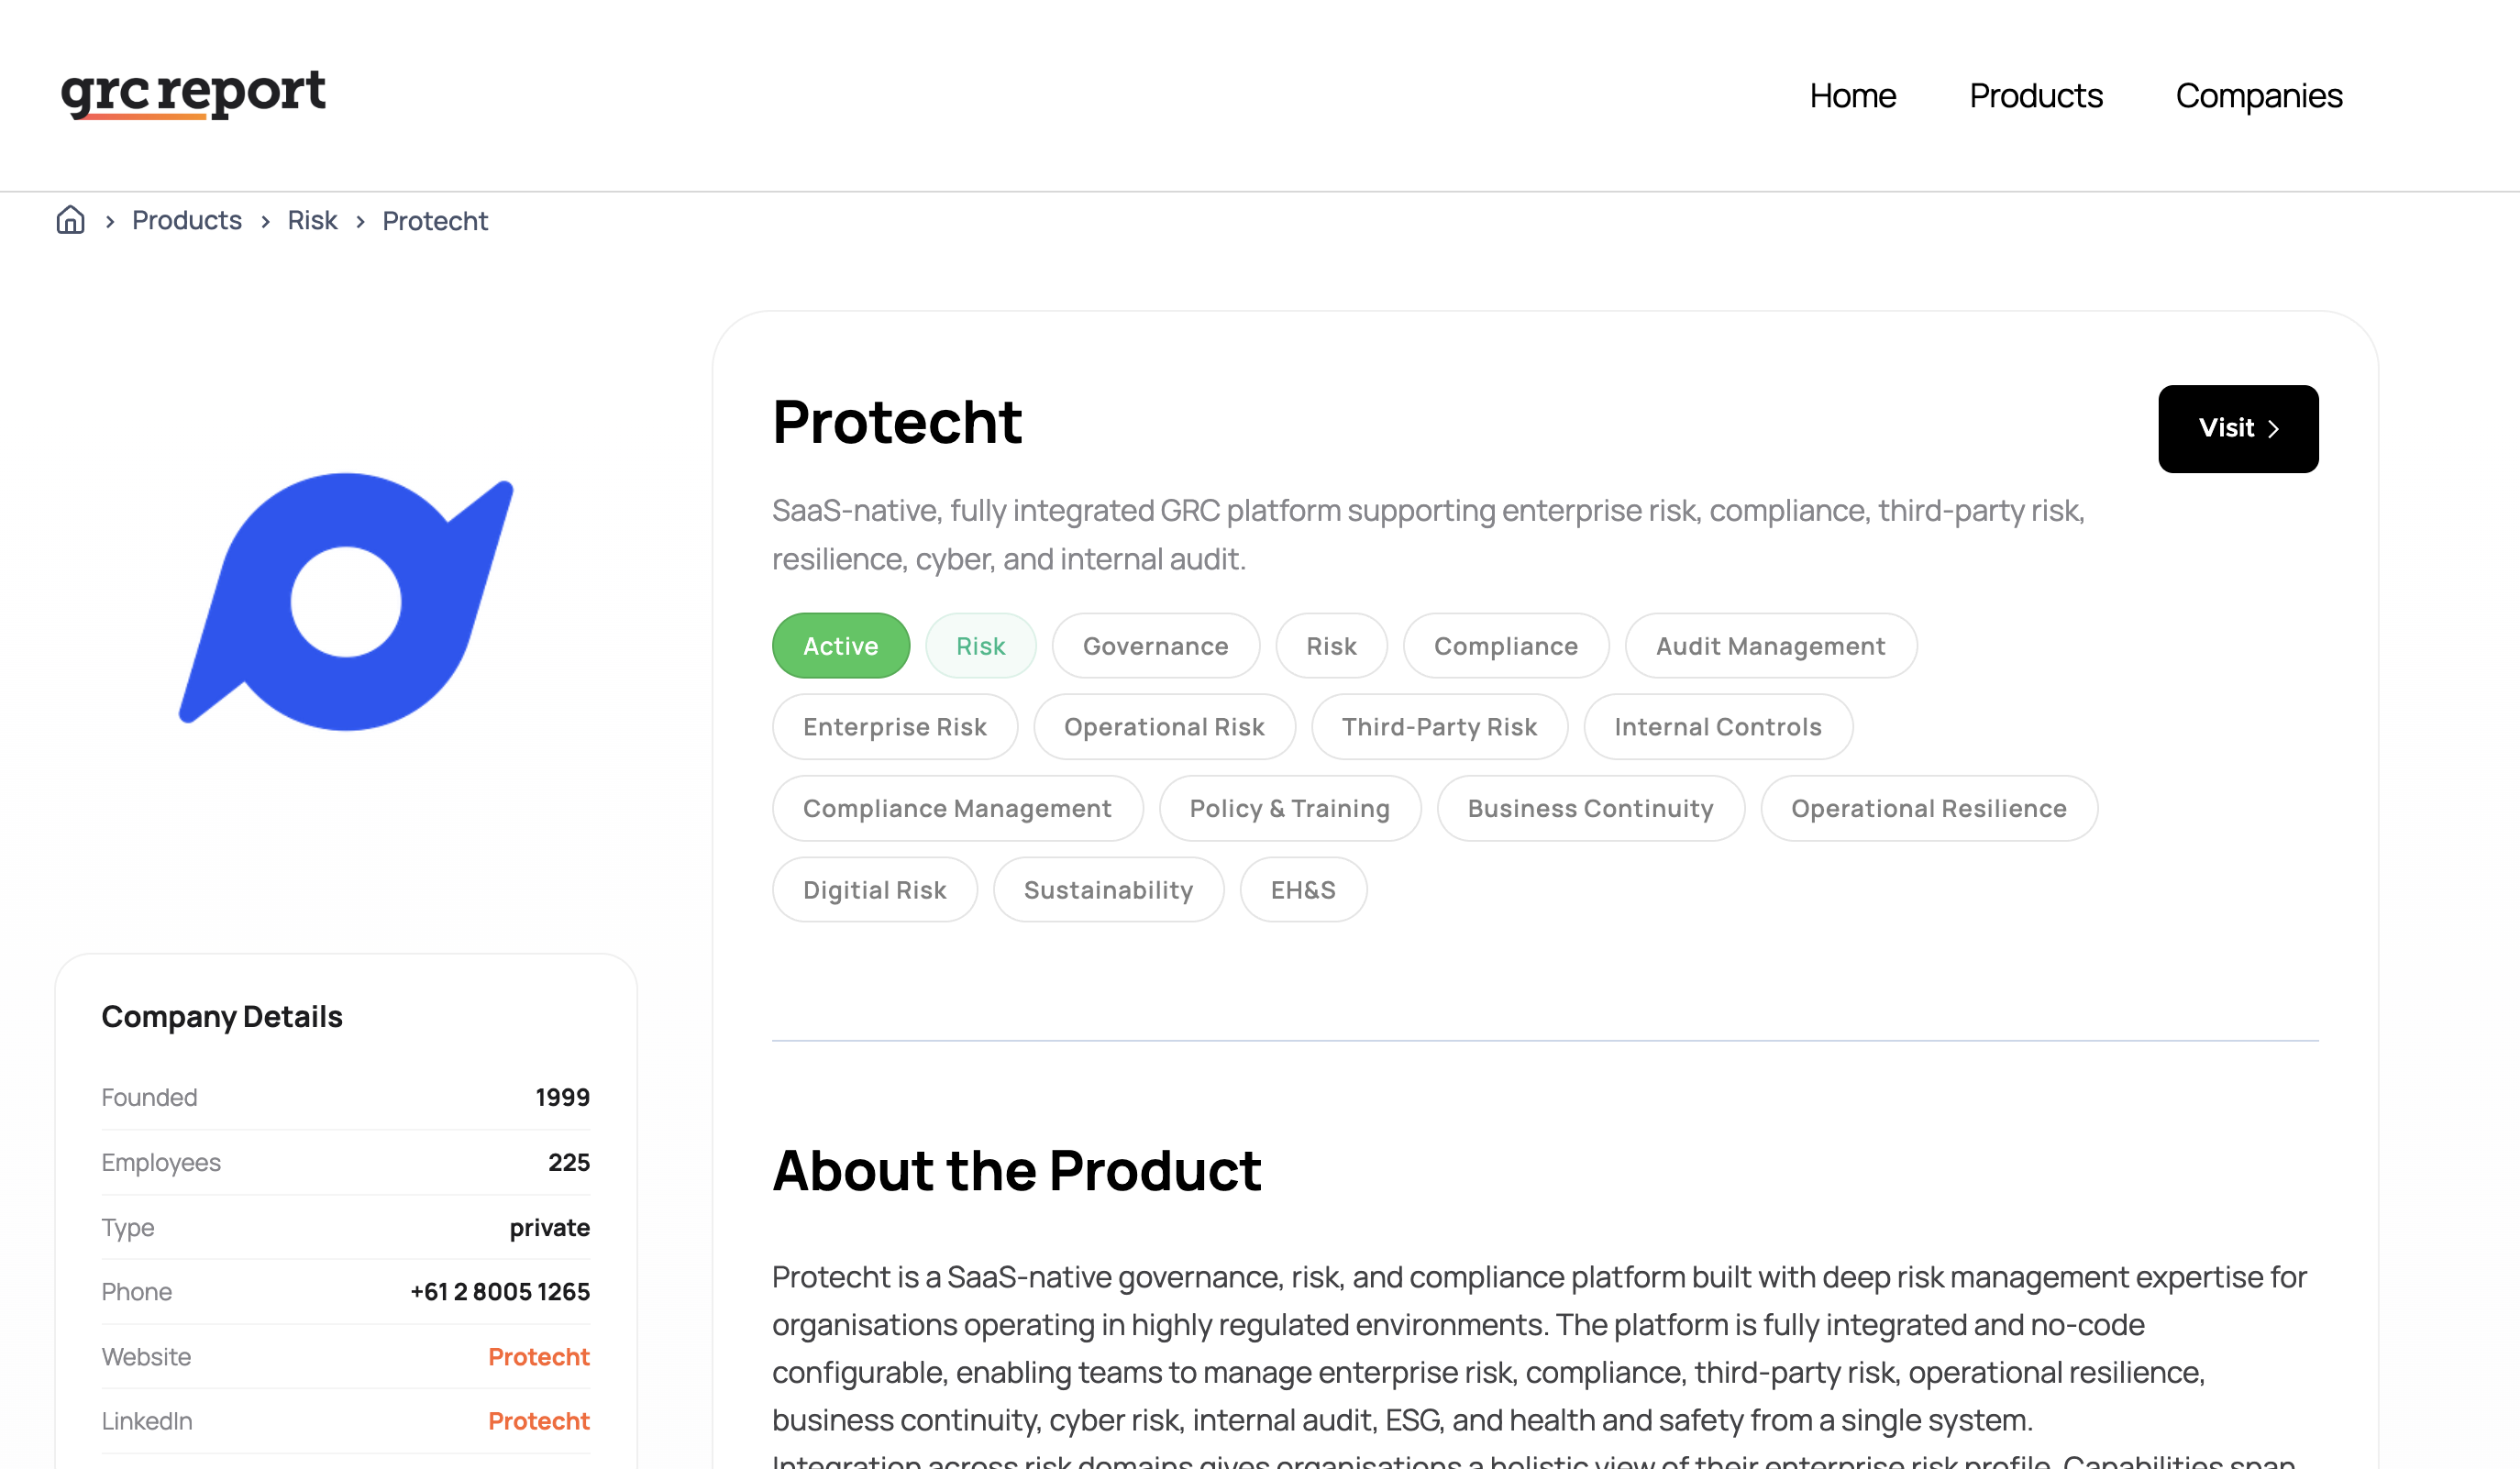Select the Third-Party Risk tag
Viewport: 2520px width, 1469px height.
pyautogui.click(x=1439, y=727)
